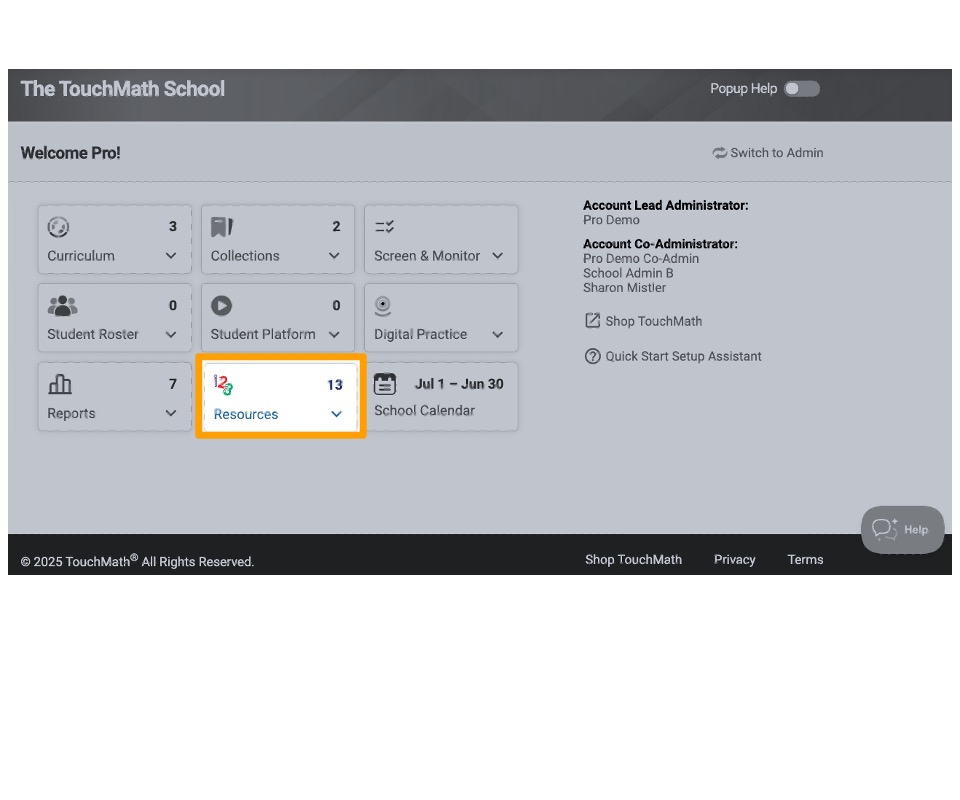Click the Jul 1 – Jun 30 date range
This screenshot has height=800, width=960.
point(459,384)
